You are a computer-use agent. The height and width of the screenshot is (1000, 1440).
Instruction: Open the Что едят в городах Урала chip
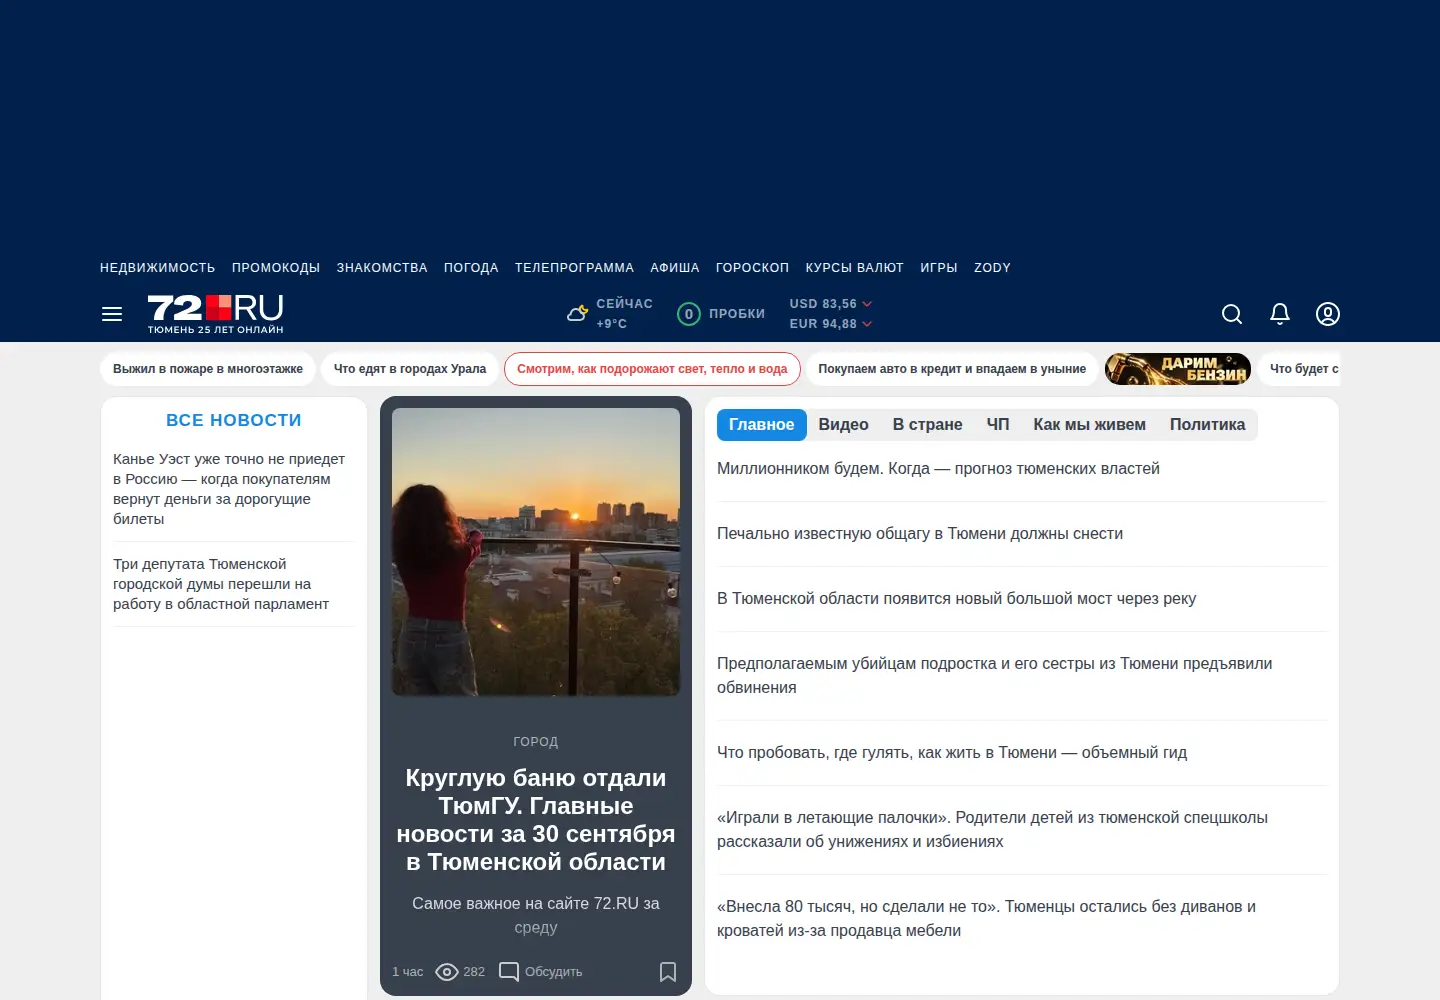[410, 369]
